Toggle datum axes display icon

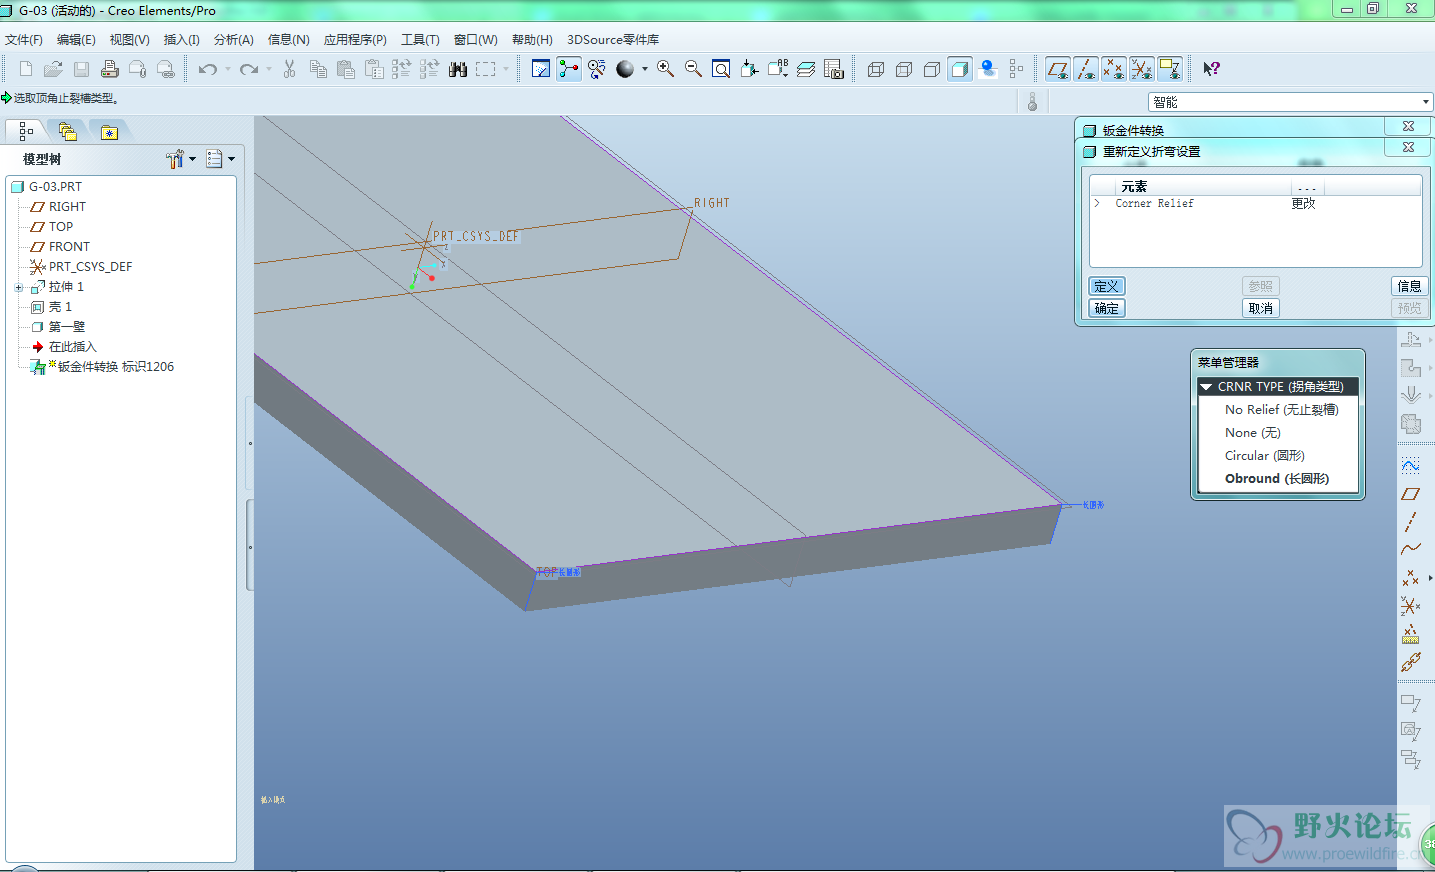click(x=1085, y=69)
